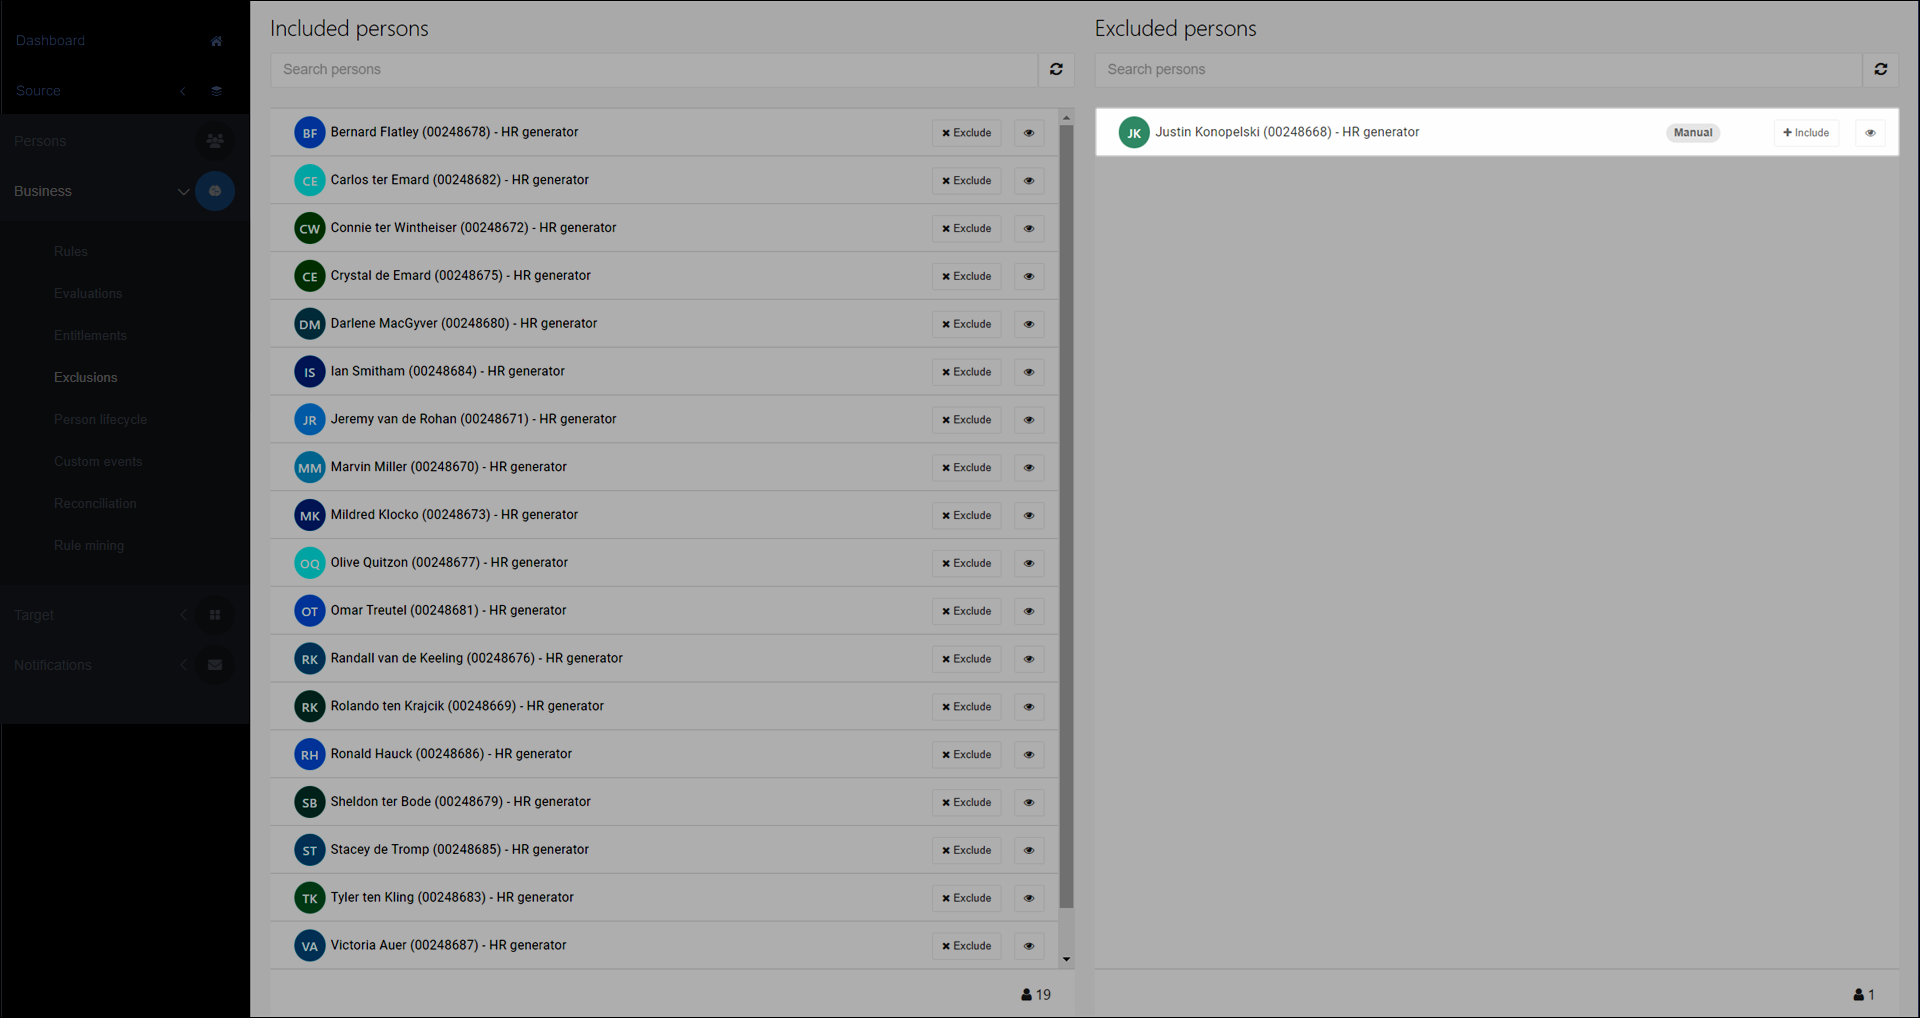Screen dimensions: 1920x1019
Task: Collapse the Business menu chevron
Action: [x=183, y=191]
